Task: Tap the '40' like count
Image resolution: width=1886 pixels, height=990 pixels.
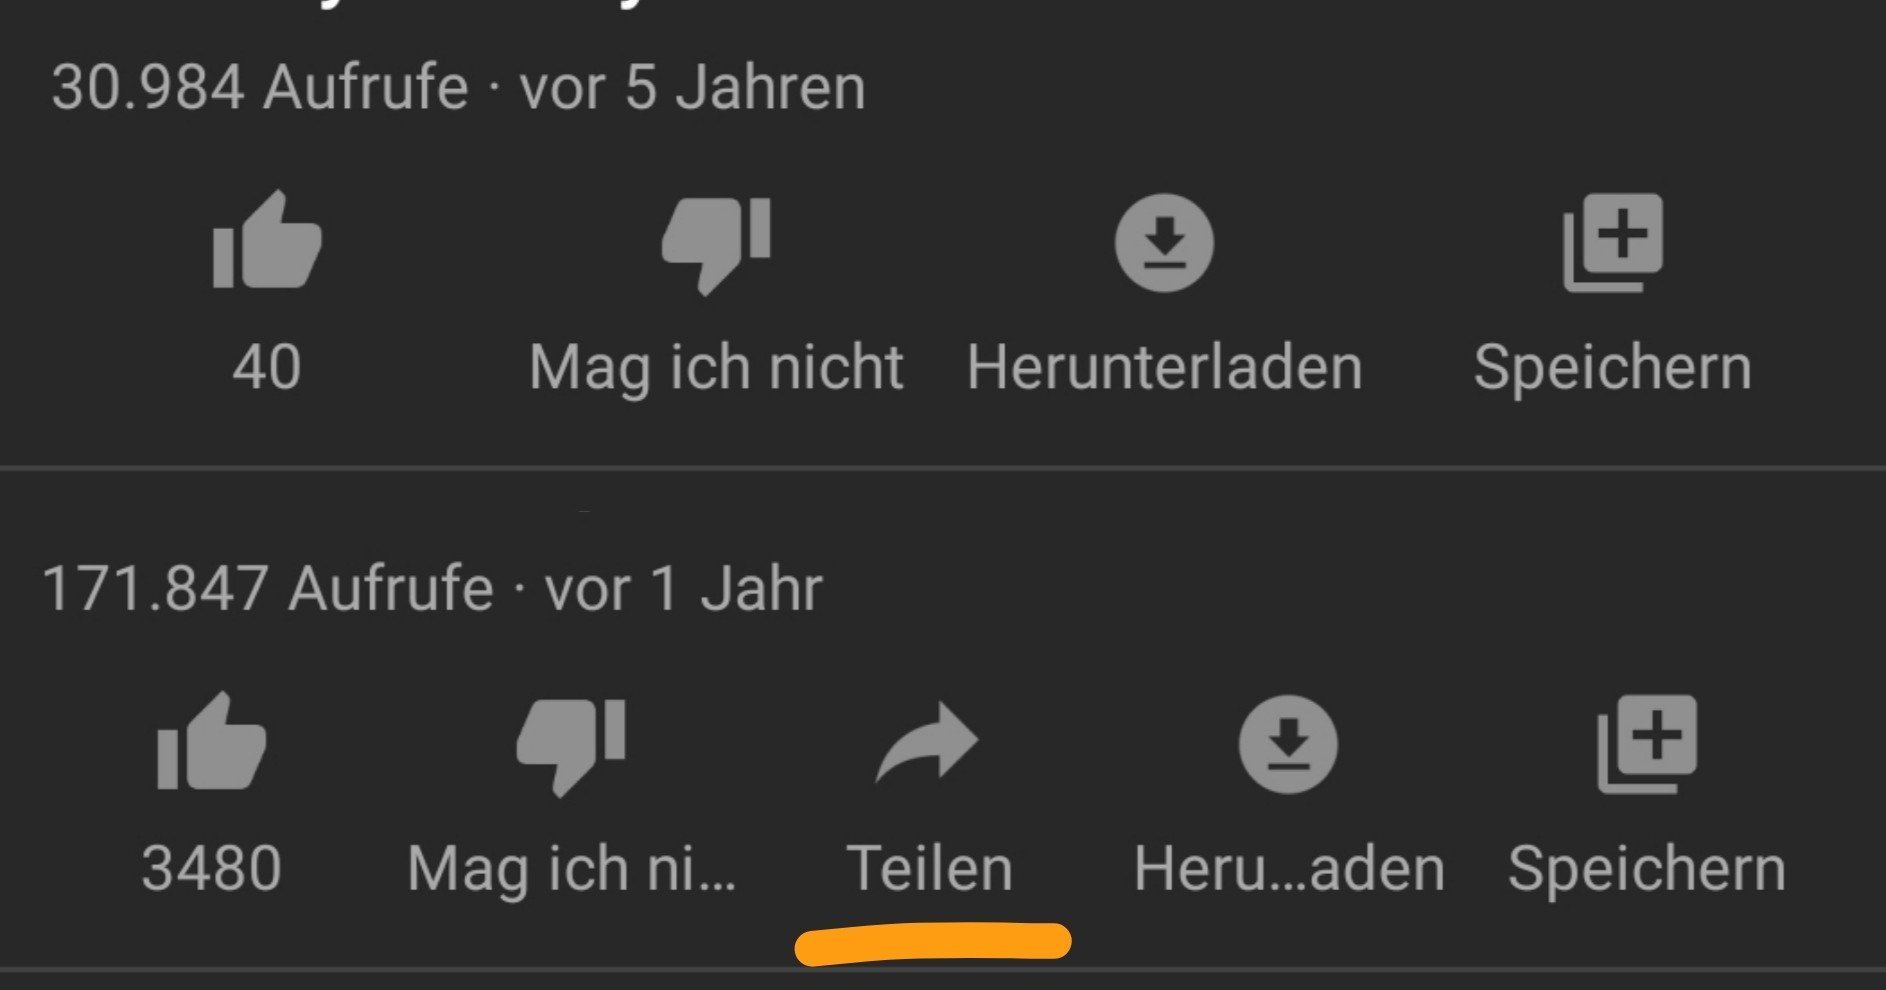Action: [x=267, y=366]
